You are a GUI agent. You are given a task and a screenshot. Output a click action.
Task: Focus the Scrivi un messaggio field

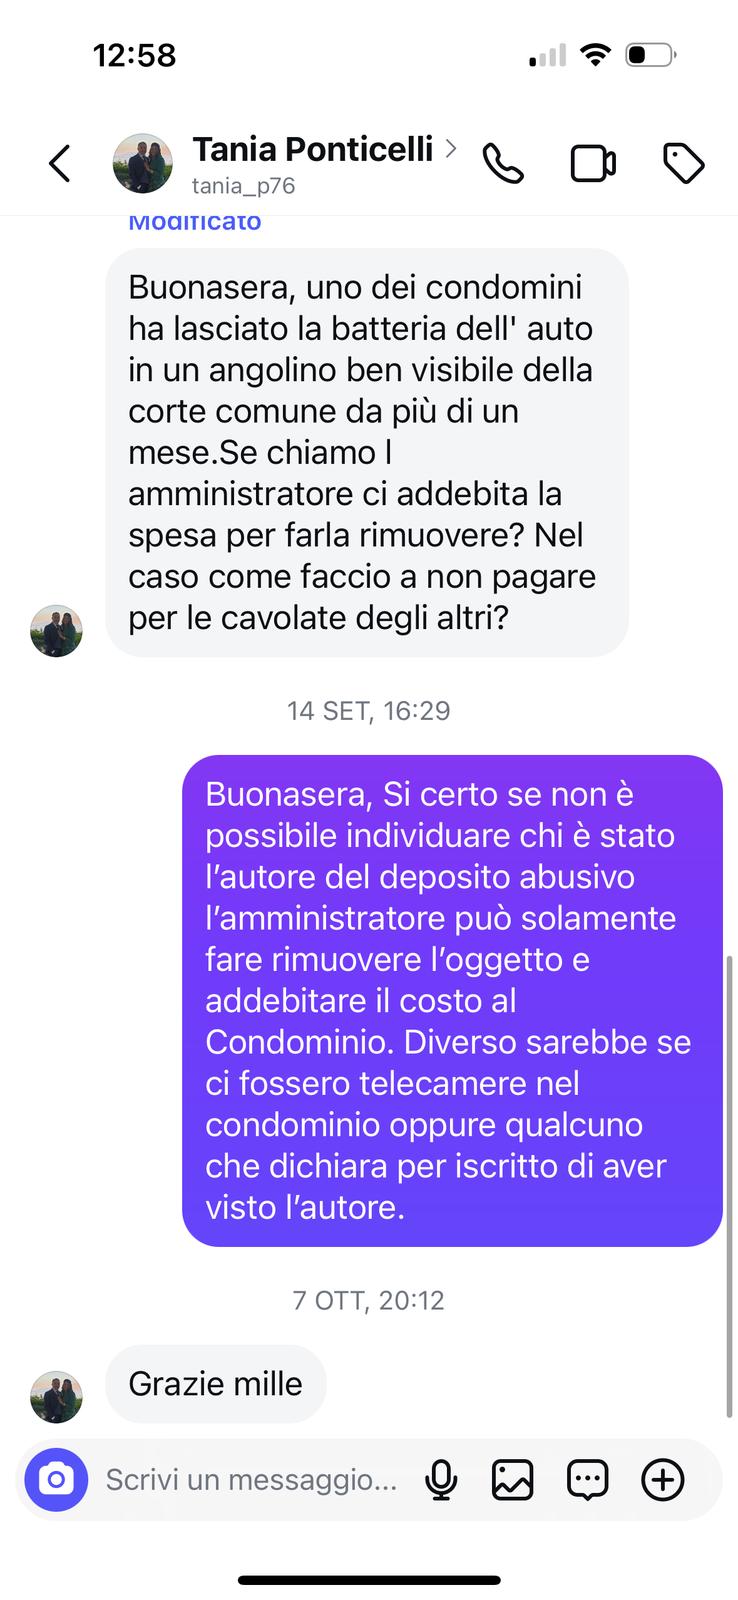[252, 1479]
